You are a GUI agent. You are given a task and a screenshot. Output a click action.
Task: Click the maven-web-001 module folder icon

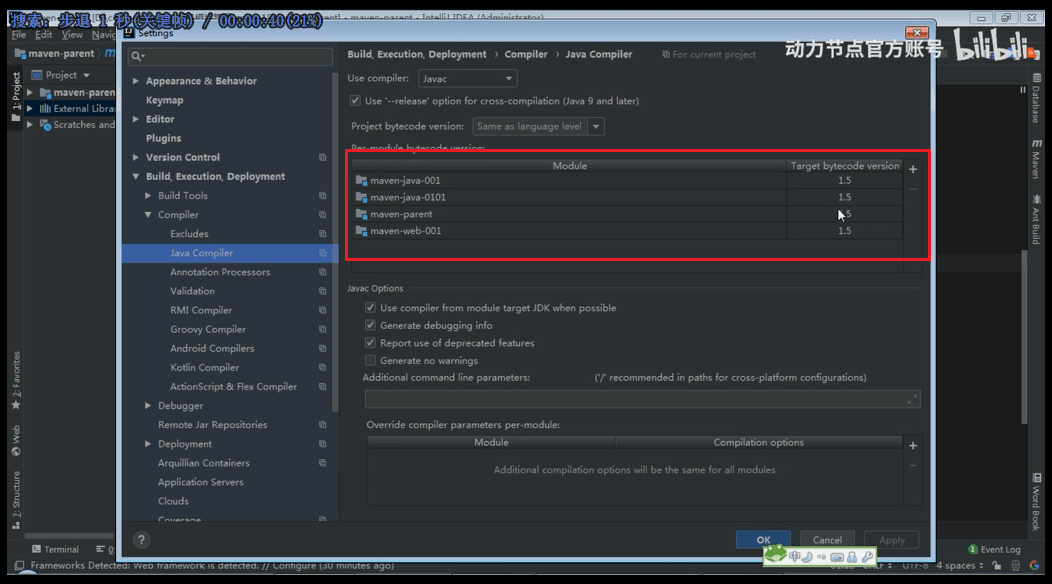[361, 231]
